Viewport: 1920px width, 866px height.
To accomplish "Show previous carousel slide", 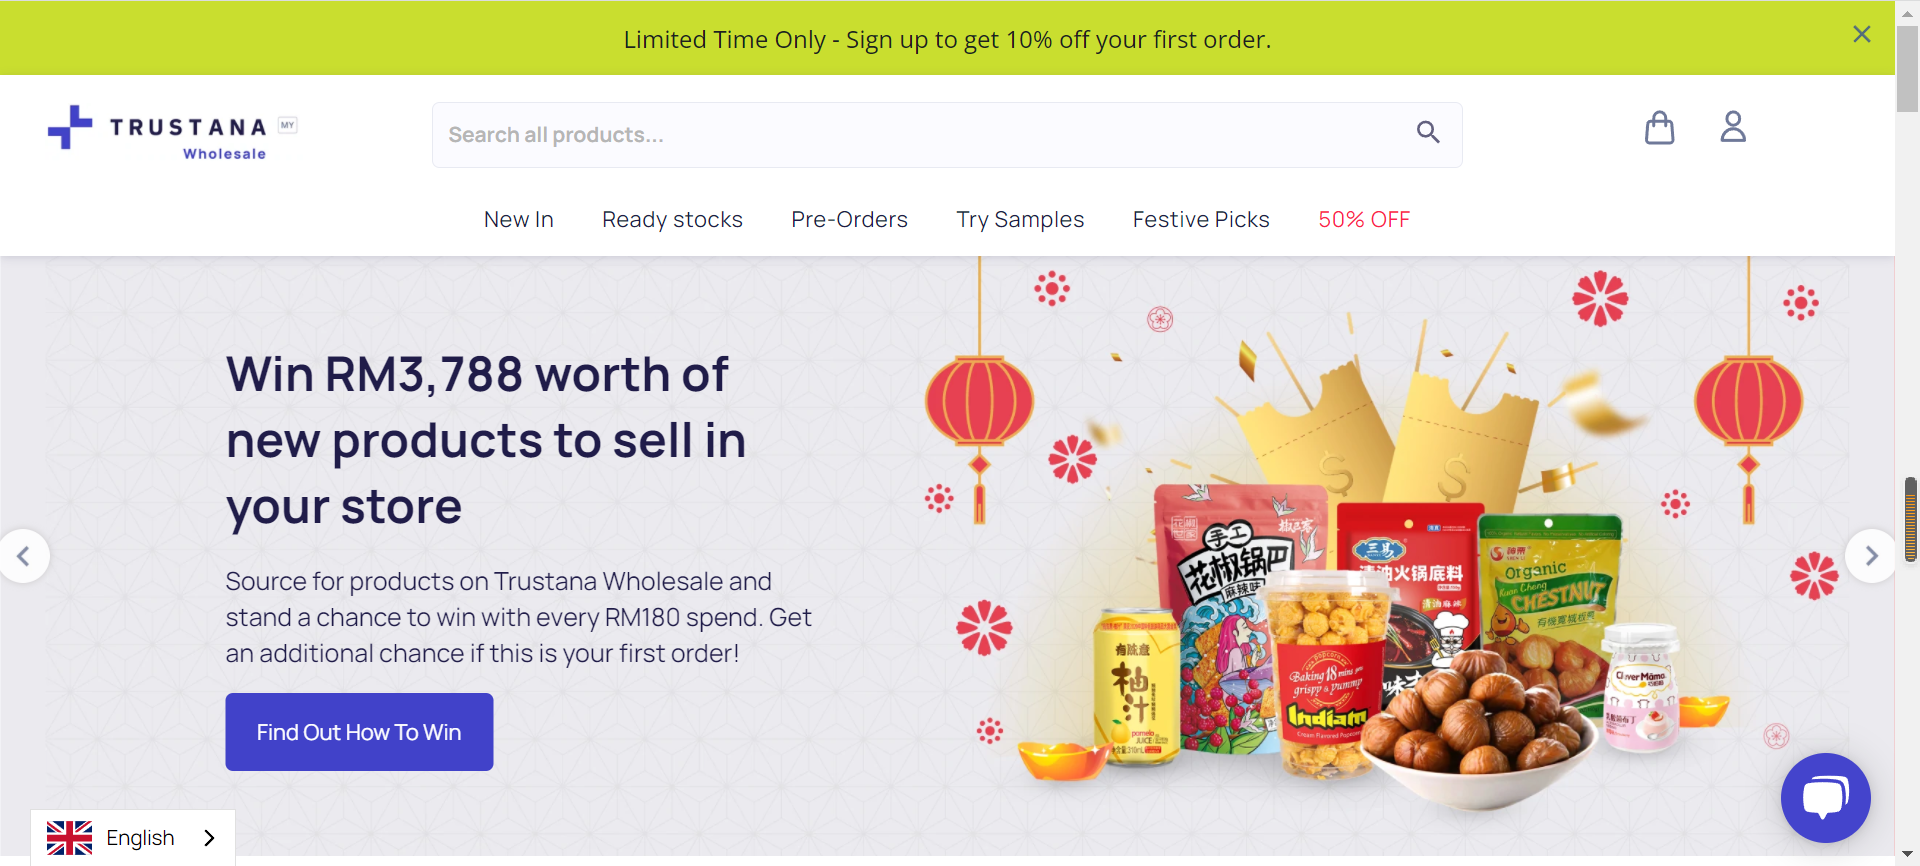I will [x=24, y=556].
